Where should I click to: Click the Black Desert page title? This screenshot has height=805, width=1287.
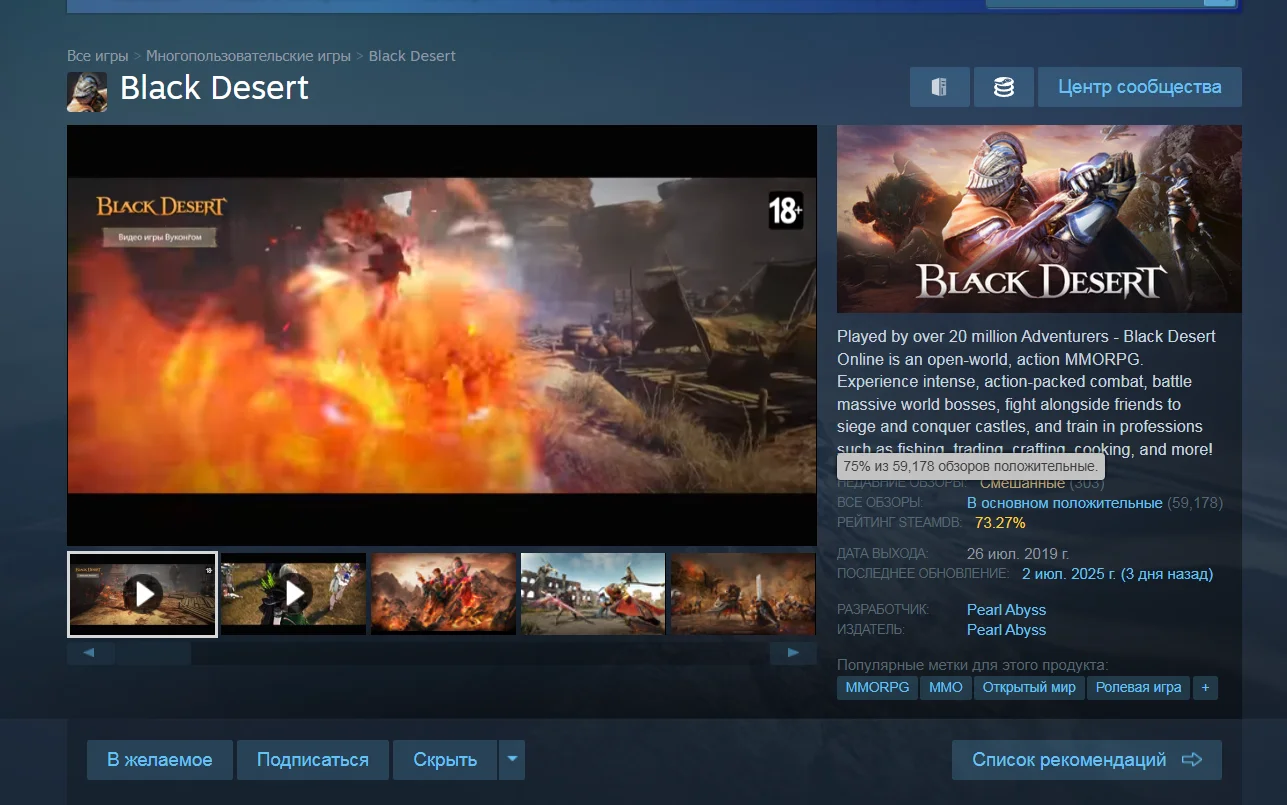(x=214, y=88)
